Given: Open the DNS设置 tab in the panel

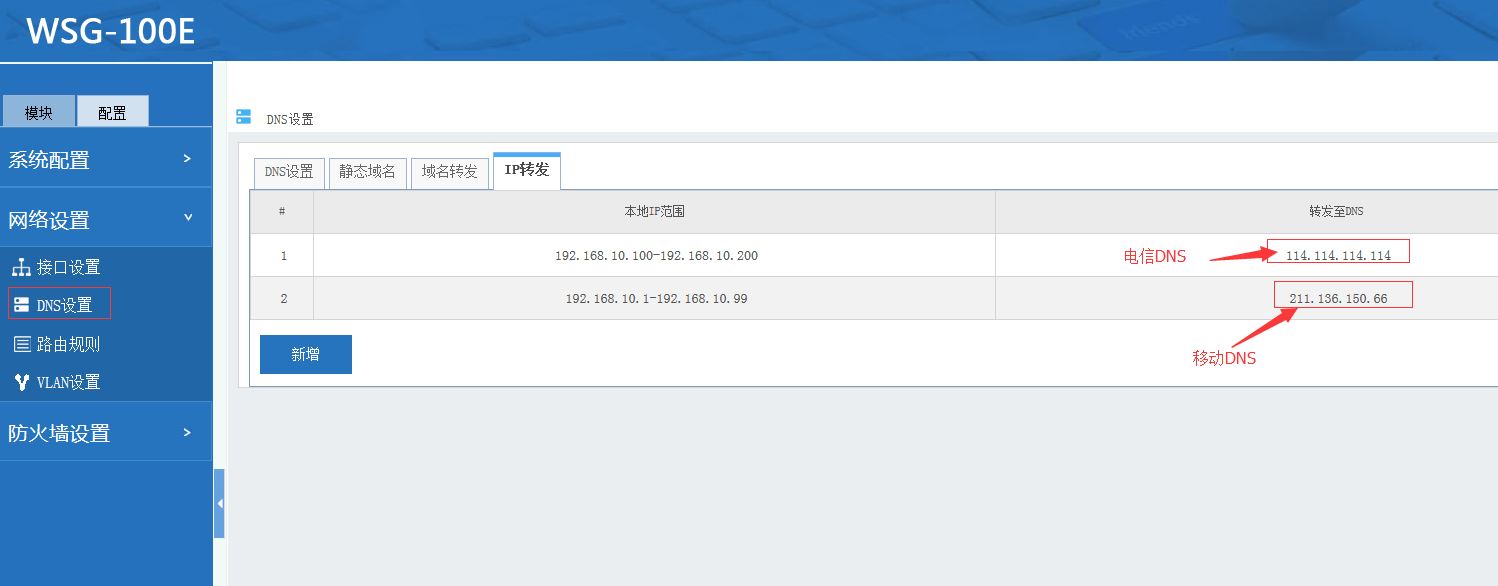Looking at the screenshot, I should tap(289, 172).
